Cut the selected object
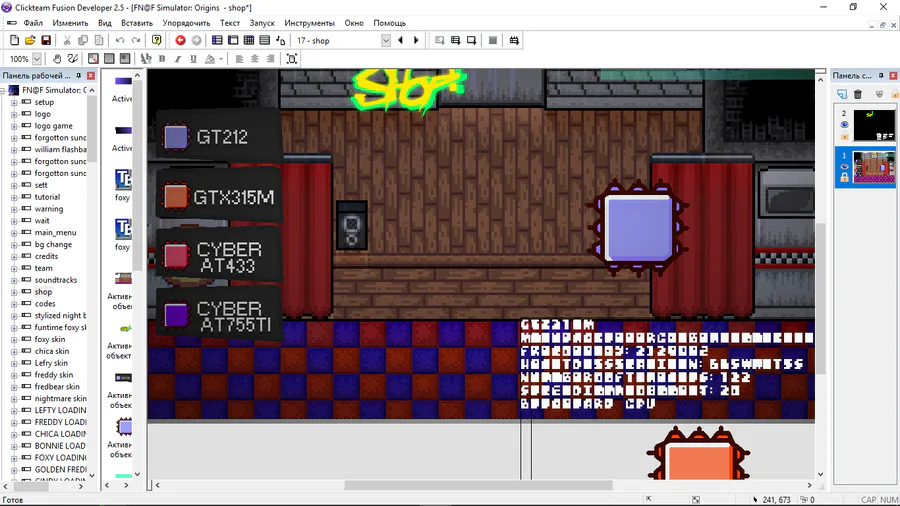 pyautogui.click(x=67, y=40)
